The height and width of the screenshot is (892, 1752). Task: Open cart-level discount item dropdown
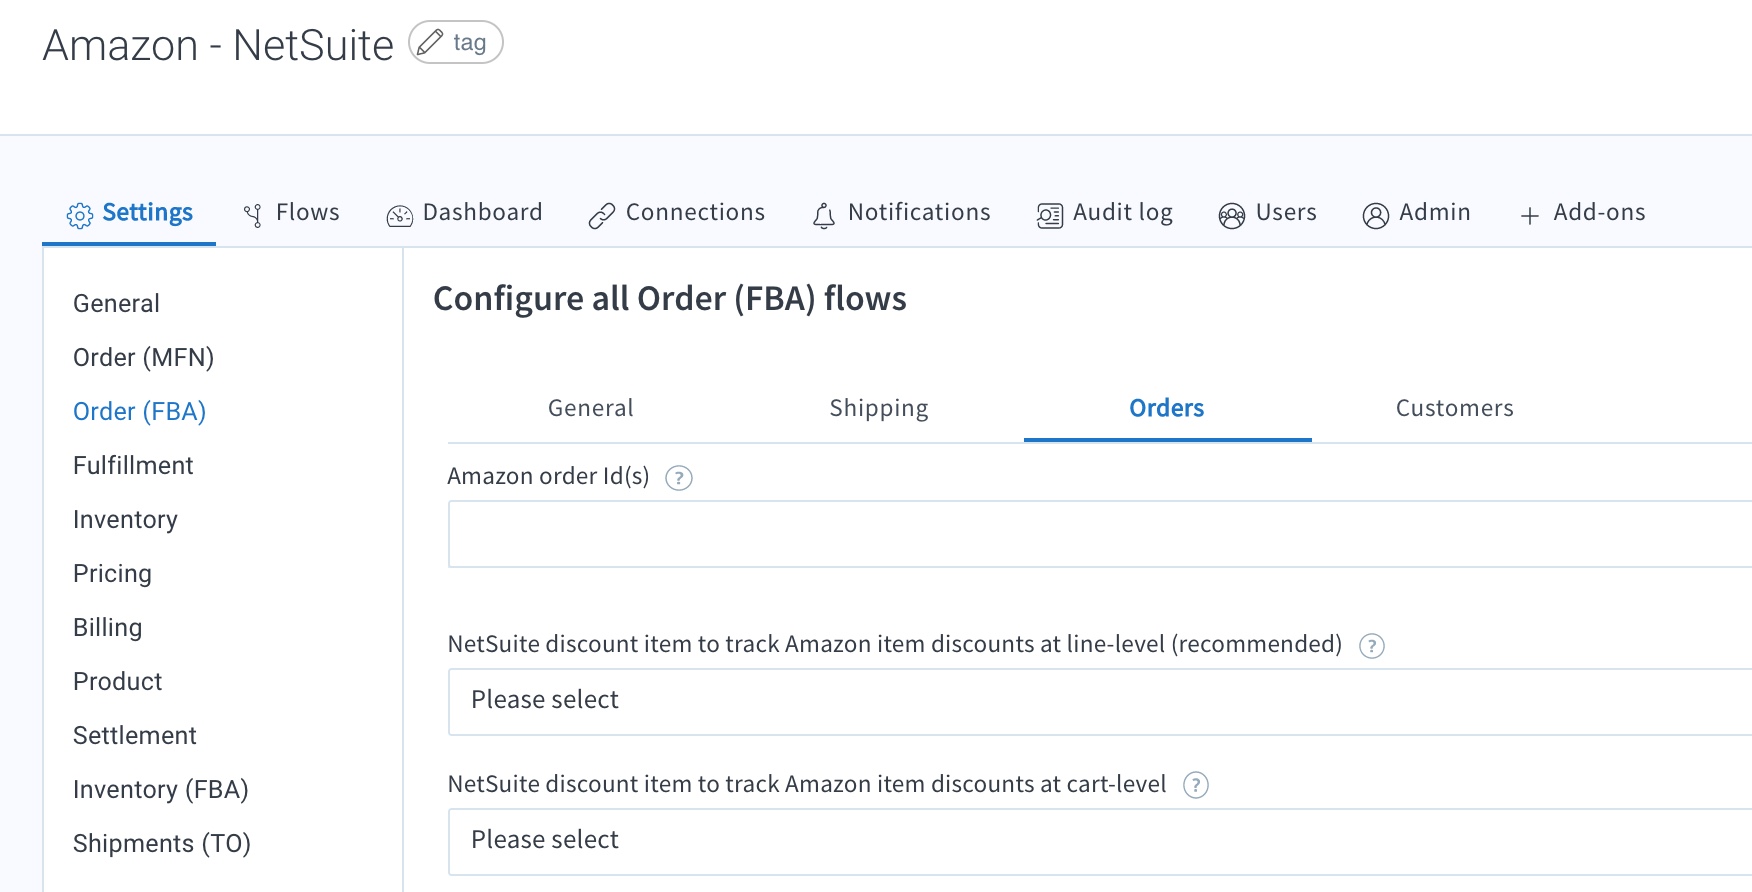[x=1100, y=842]
